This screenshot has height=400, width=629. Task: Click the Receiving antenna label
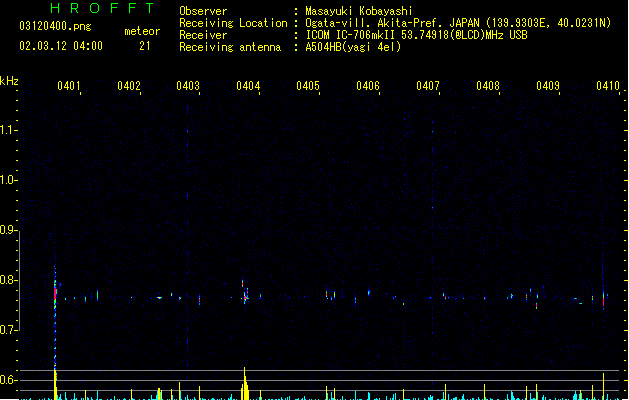(230, 47)
